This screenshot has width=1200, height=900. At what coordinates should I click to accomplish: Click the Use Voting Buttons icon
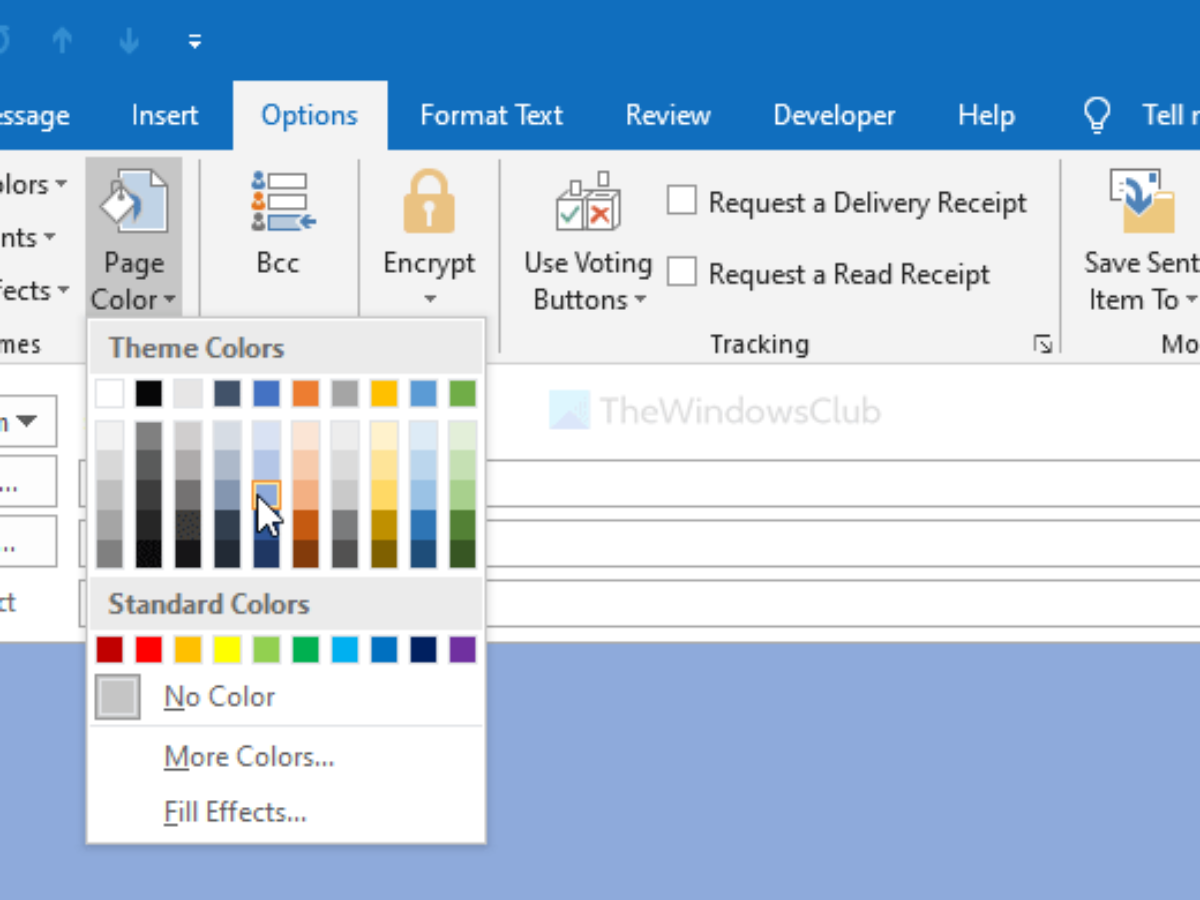tap(588, 201)
